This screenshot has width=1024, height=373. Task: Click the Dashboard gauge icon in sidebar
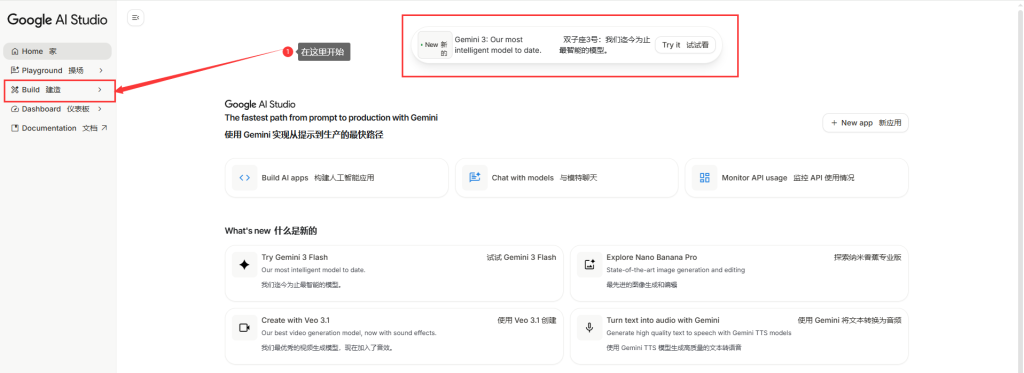click(x=15, y=109)
